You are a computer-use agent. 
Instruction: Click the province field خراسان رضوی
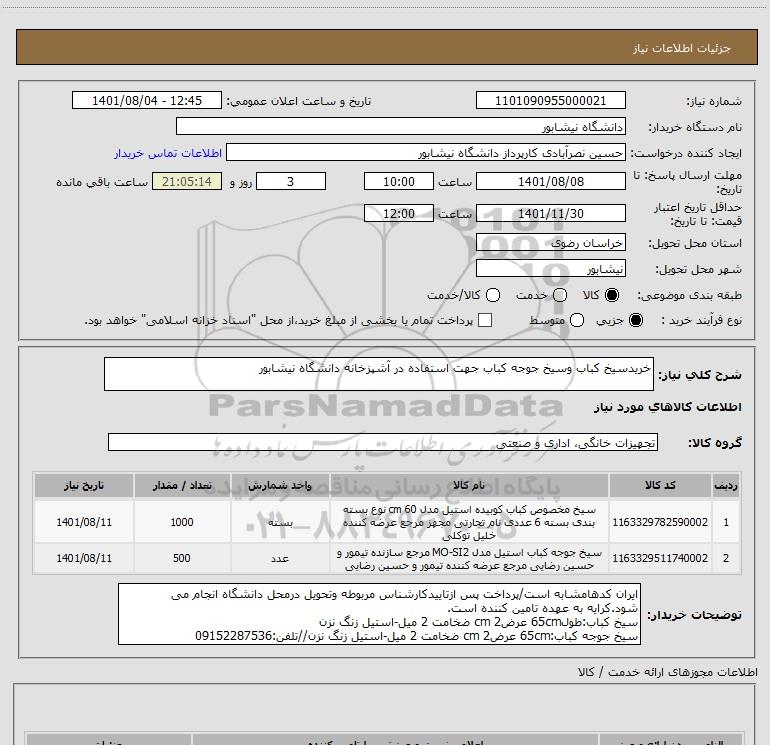coord(550,243)
